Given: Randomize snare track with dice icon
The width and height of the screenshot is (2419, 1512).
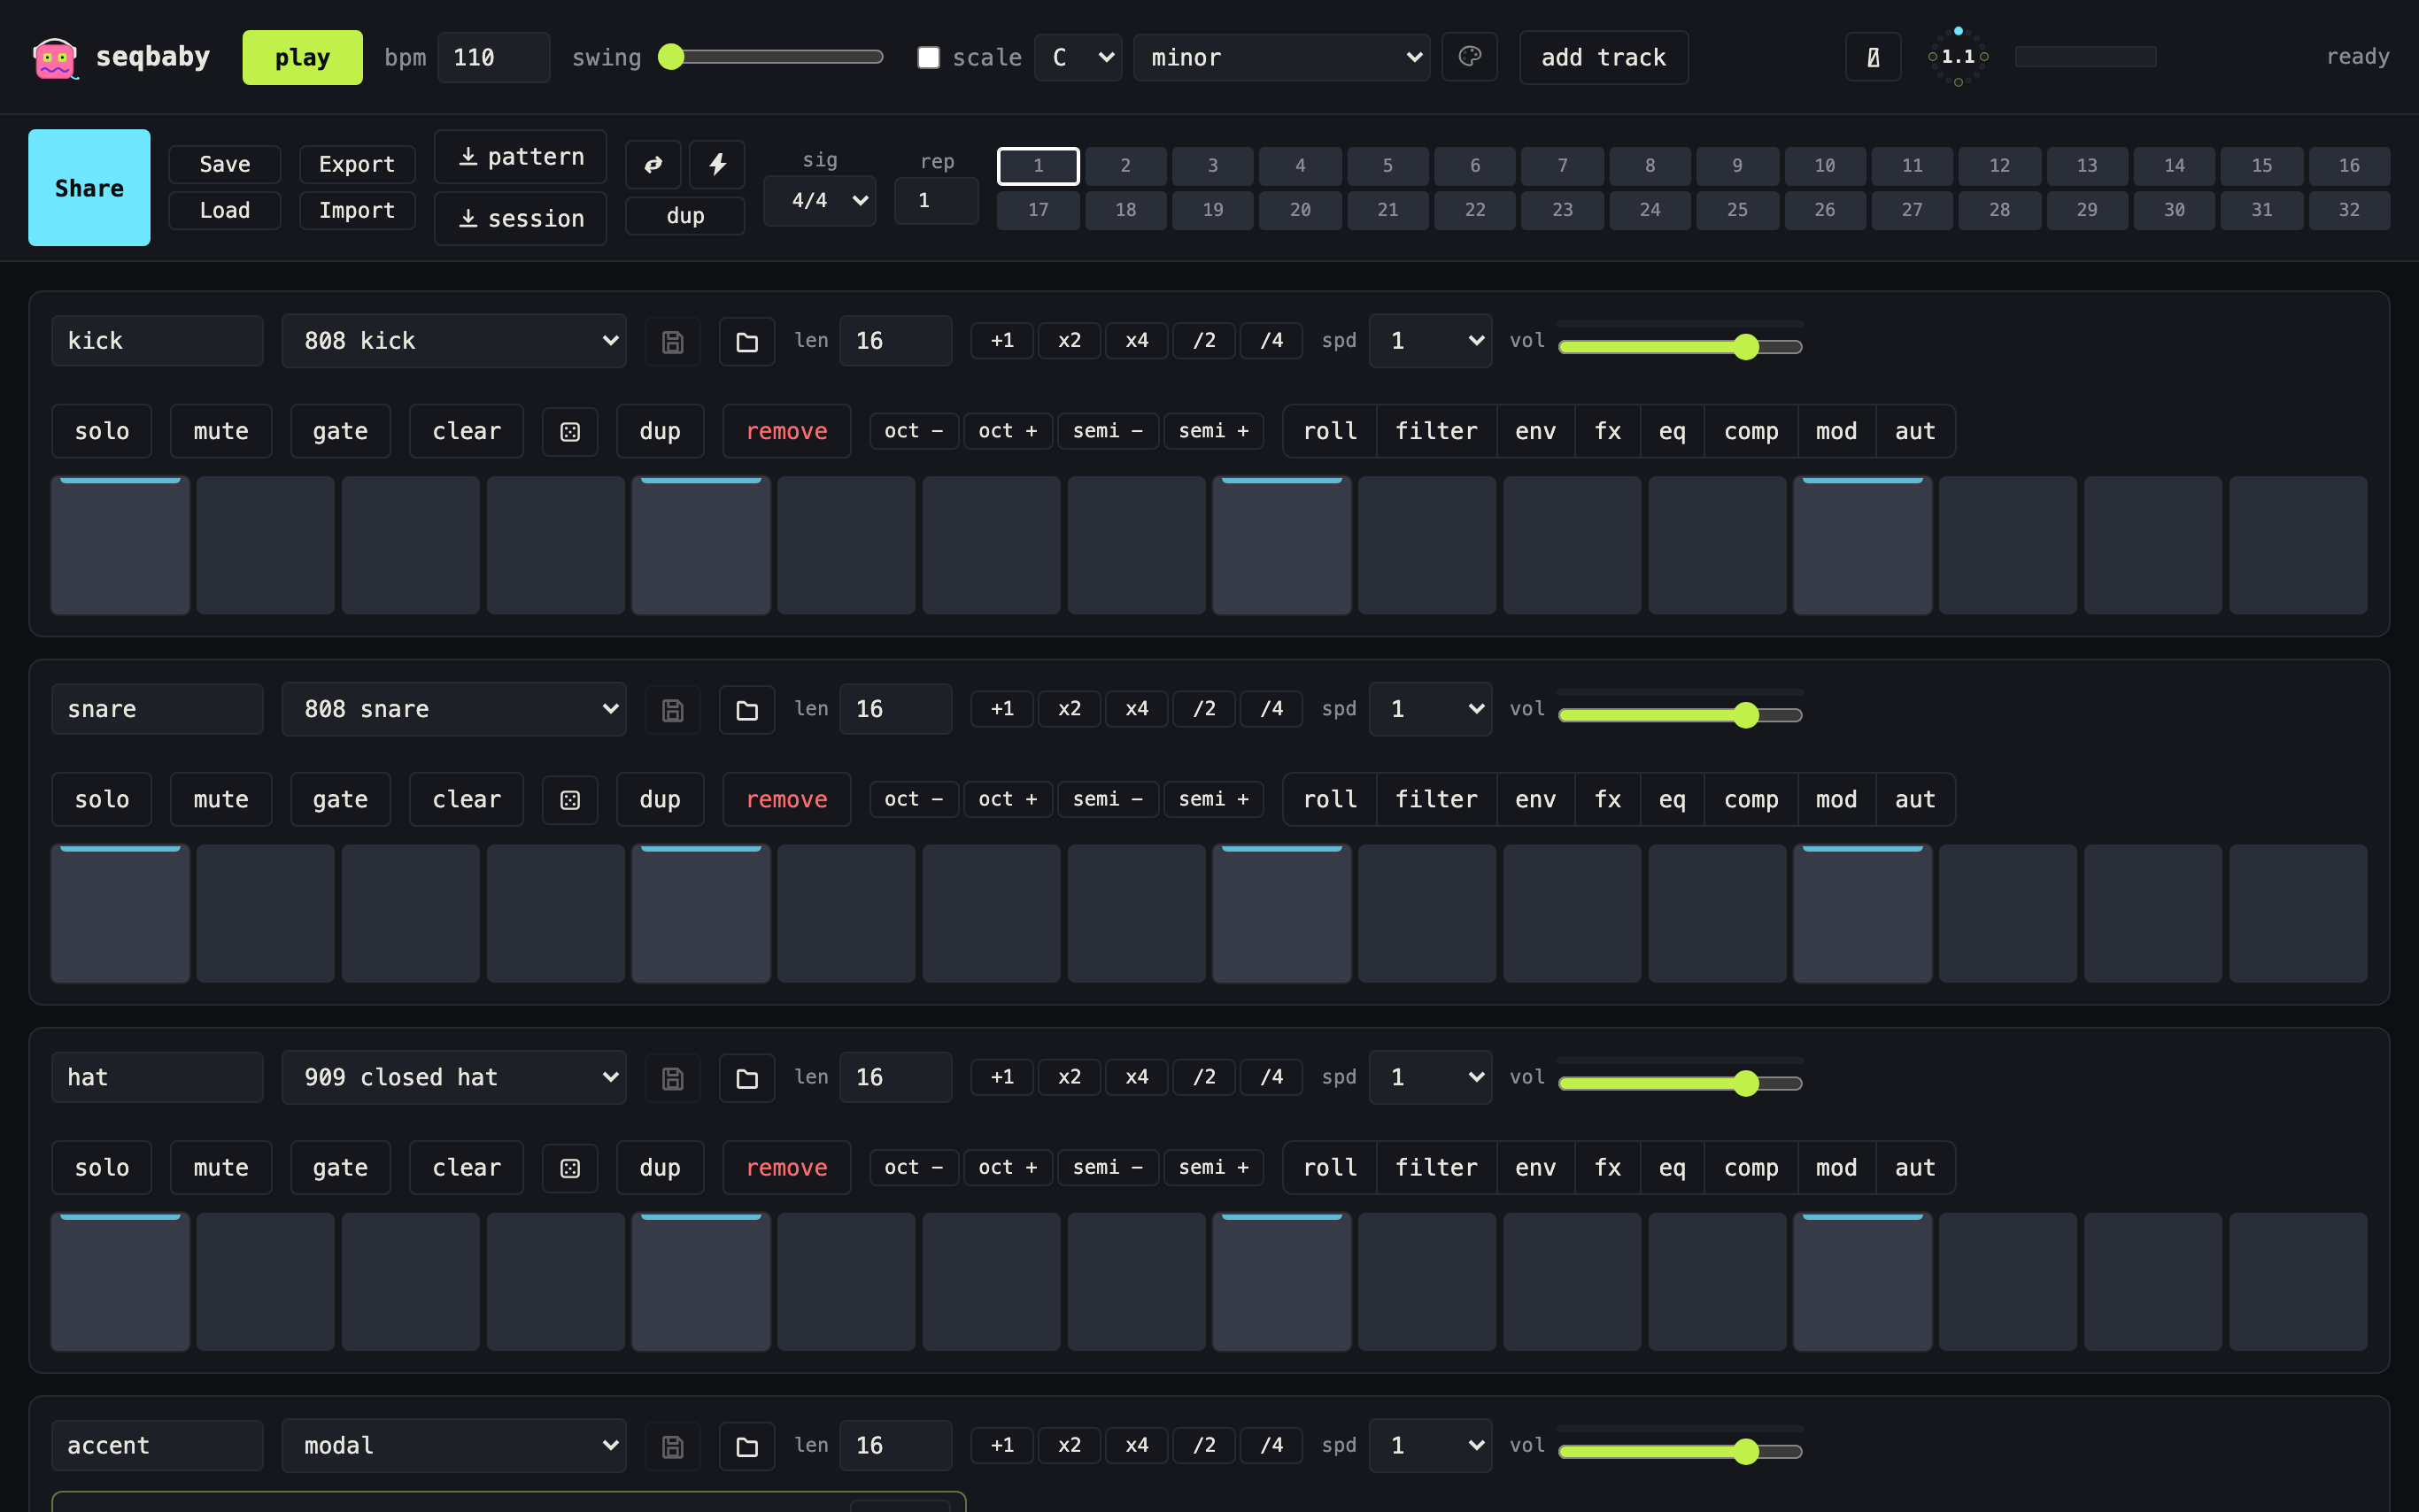Looking at the screenshot, I should pos(570,799).
